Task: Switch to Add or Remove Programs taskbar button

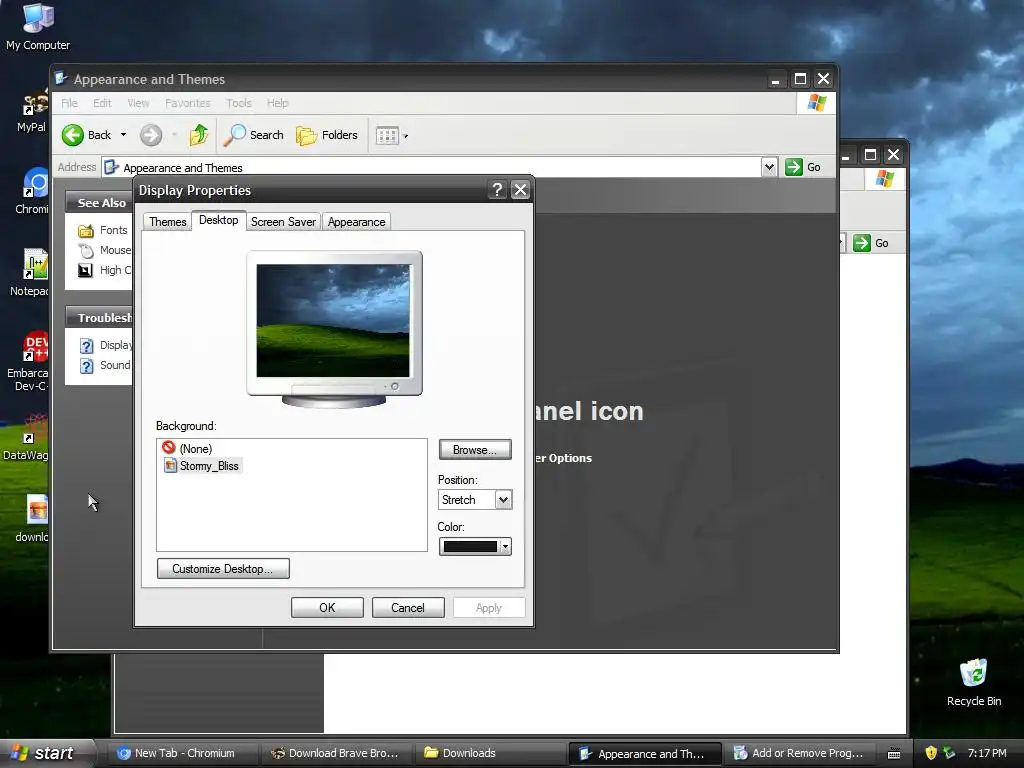Action: point(799,753)
